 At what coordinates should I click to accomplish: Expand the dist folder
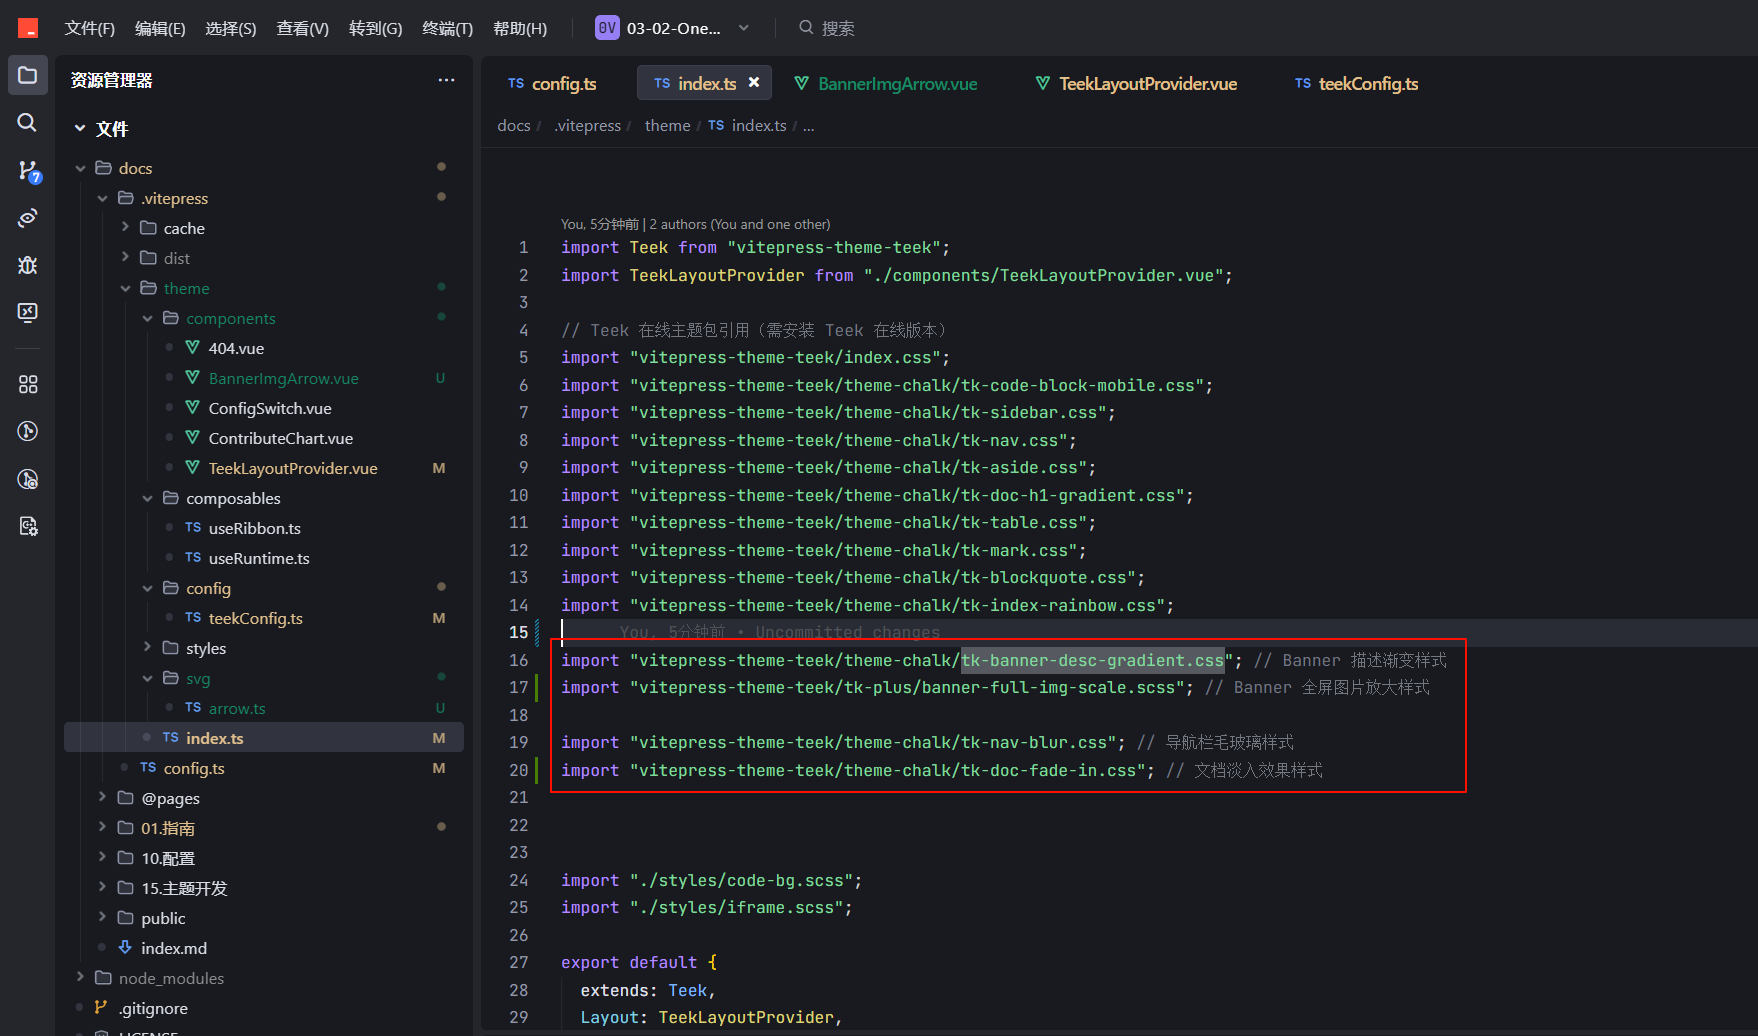(x=125, y=258)
